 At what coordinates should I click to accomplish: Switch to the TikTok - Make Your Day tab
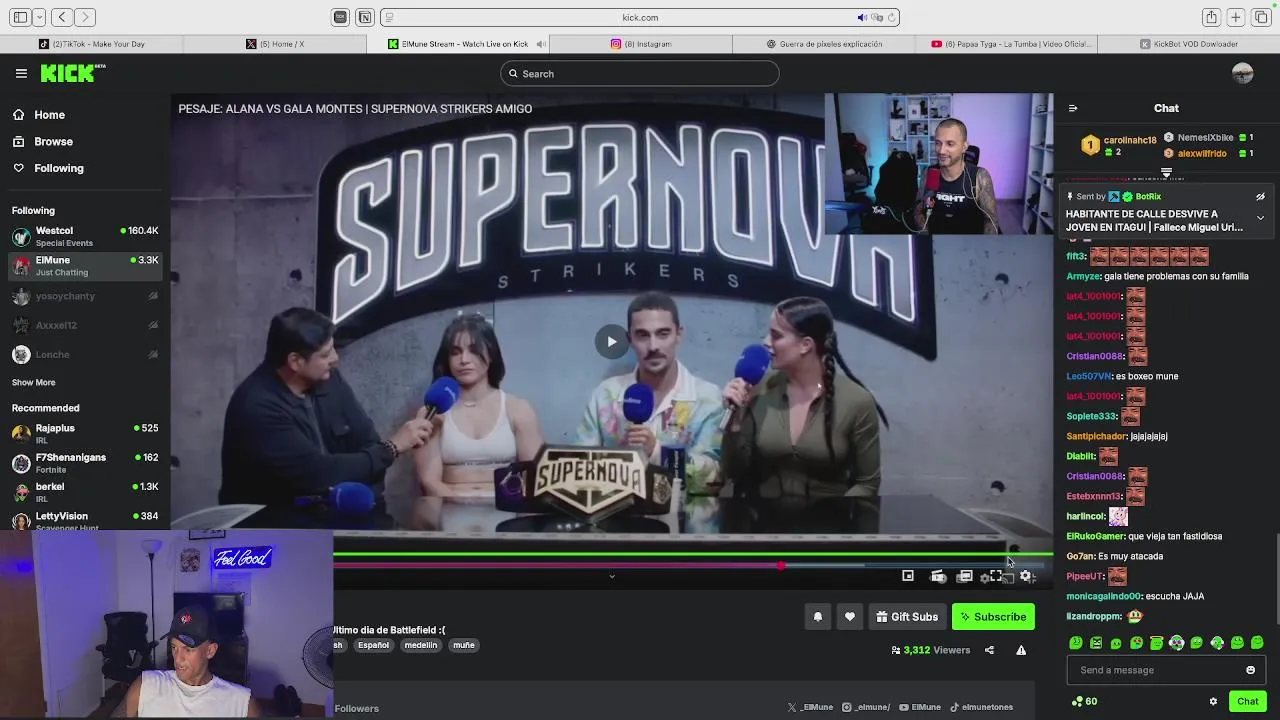pyautogui.click(x=92, y=44)
